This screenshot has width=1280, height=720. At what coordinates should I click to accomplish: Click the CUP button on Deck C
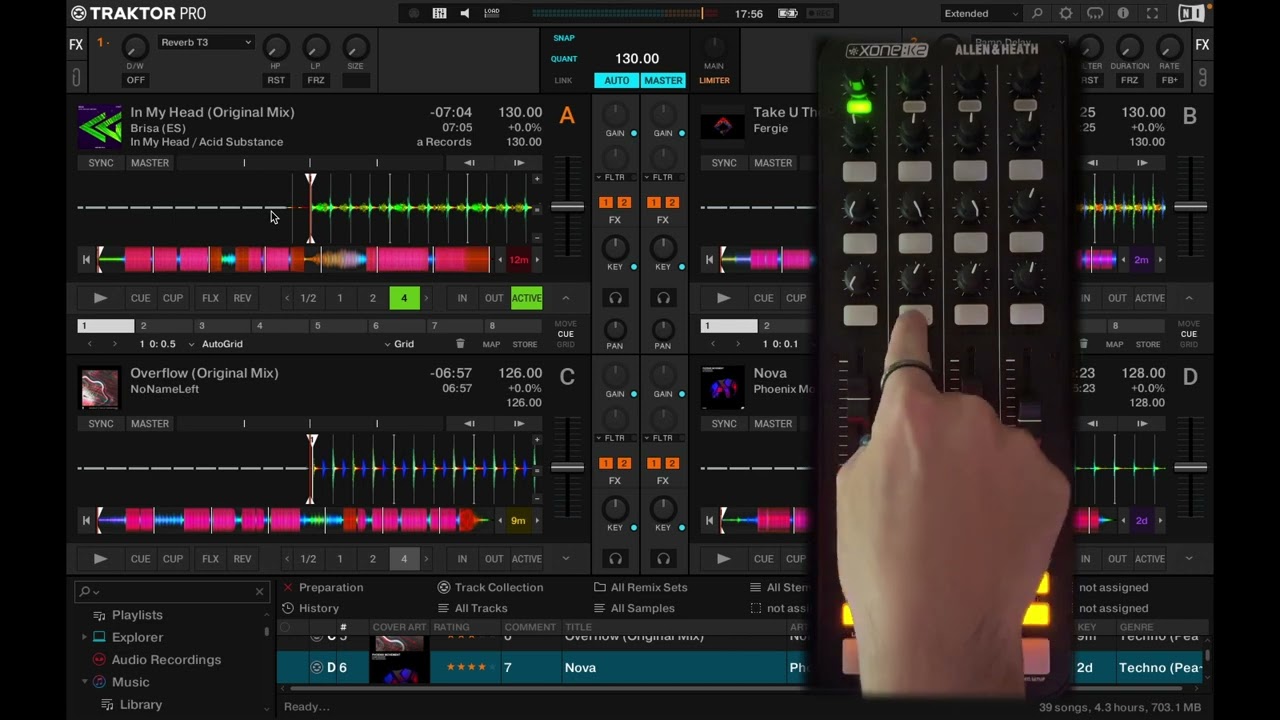[x=173, y=559]
